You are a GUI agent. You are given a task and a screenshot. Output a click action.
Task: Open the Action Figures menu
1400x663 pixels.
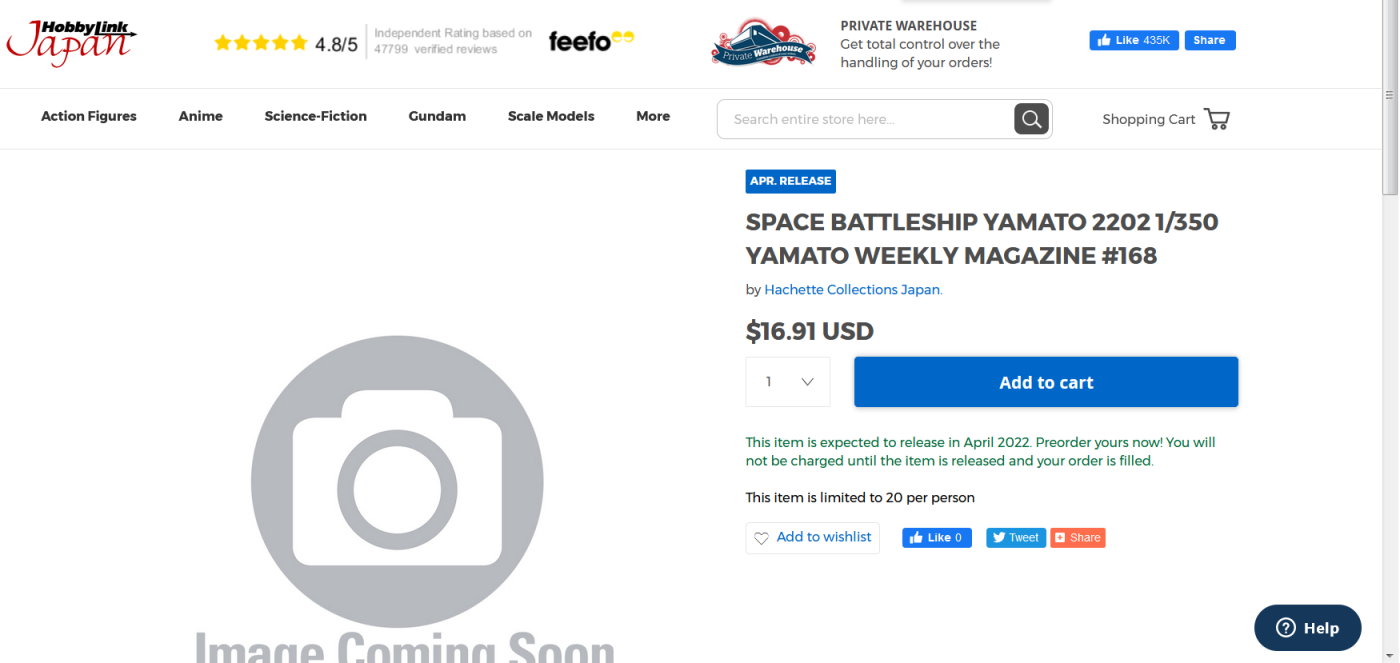pyautogui.click(x=89, y=116)
